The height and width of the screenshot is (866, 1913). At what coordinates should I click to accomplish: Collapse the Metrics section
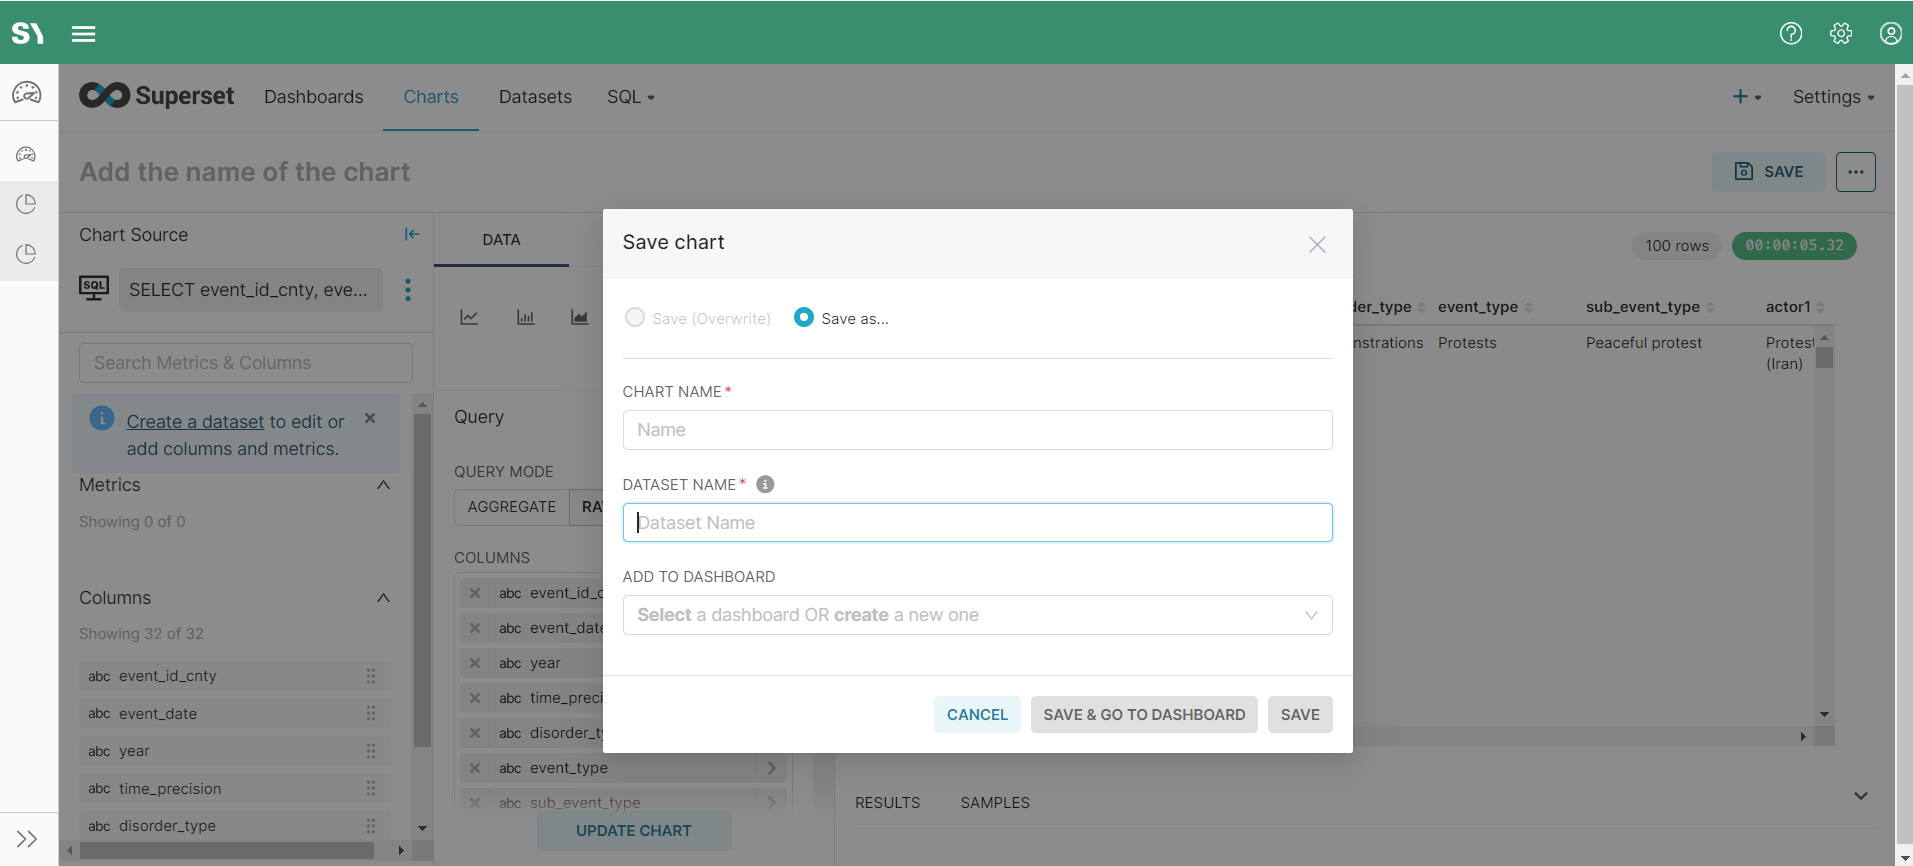(x=383, y=485)
